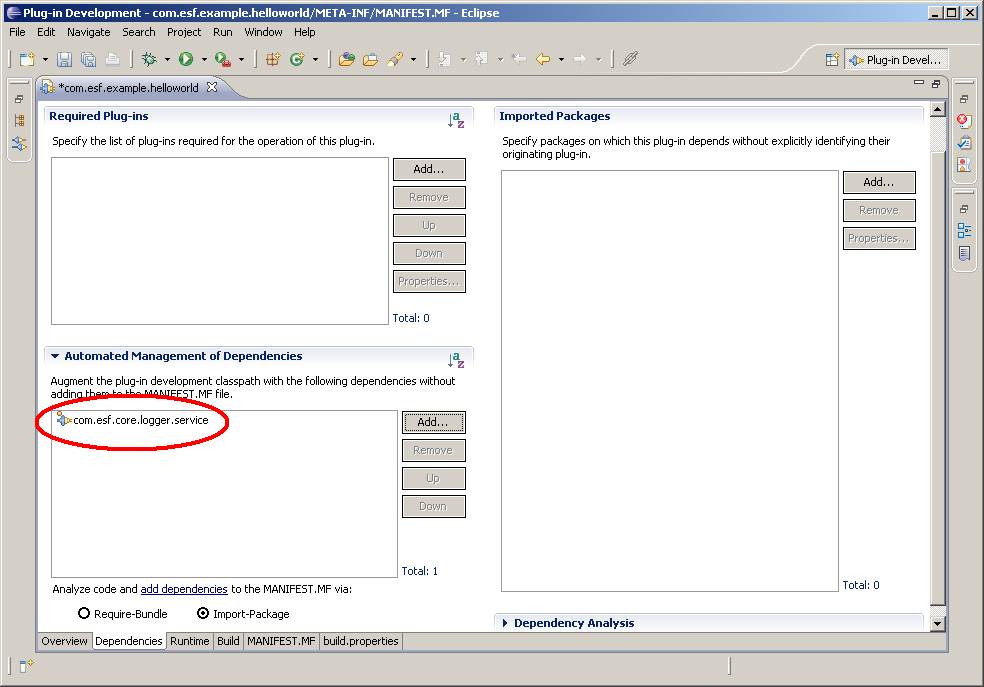Collapse the Automated Management of Dependencies section

point(55,356)
